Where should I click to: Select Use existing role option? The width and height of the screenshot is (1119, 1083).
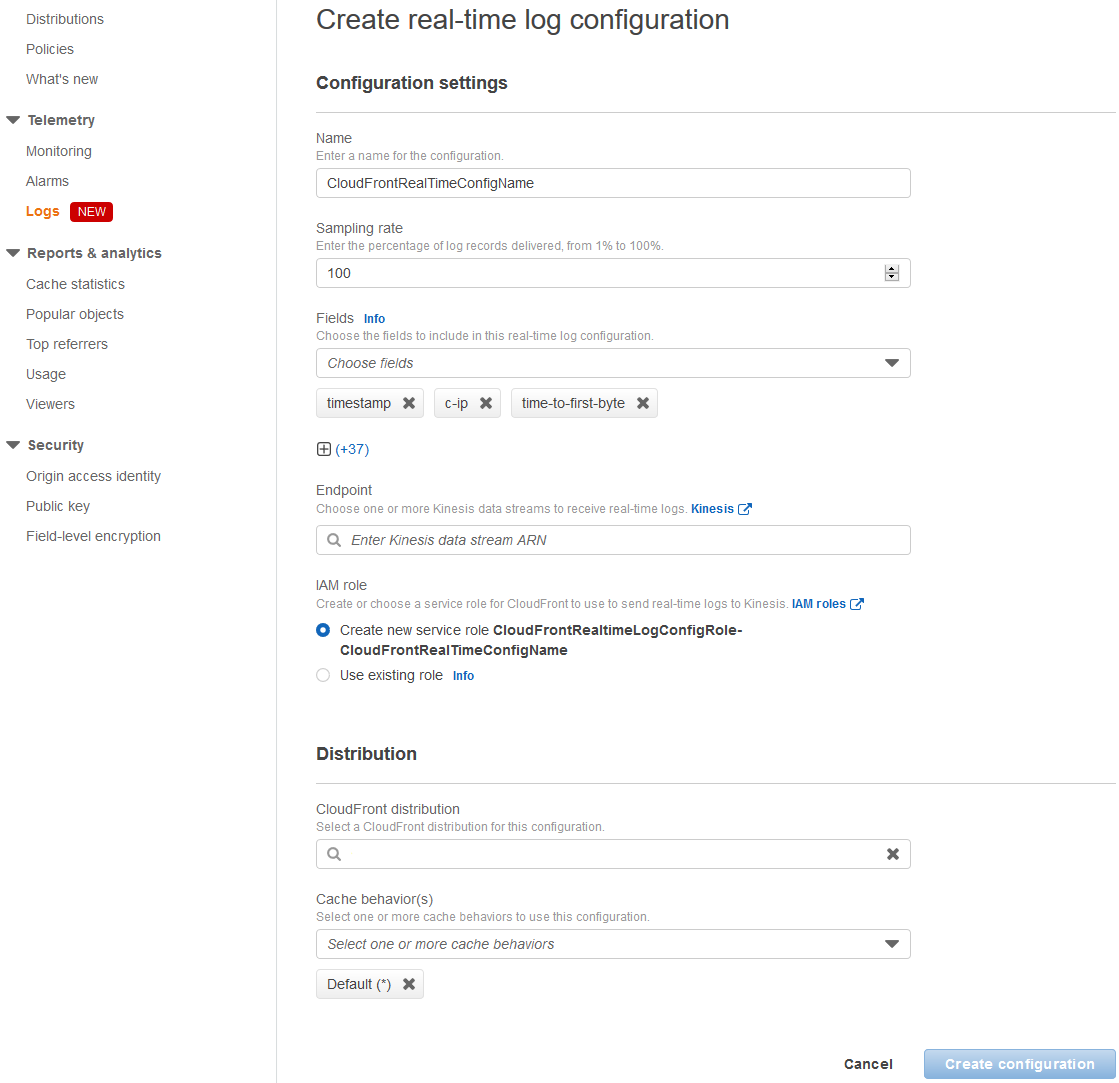pos(323,675)
